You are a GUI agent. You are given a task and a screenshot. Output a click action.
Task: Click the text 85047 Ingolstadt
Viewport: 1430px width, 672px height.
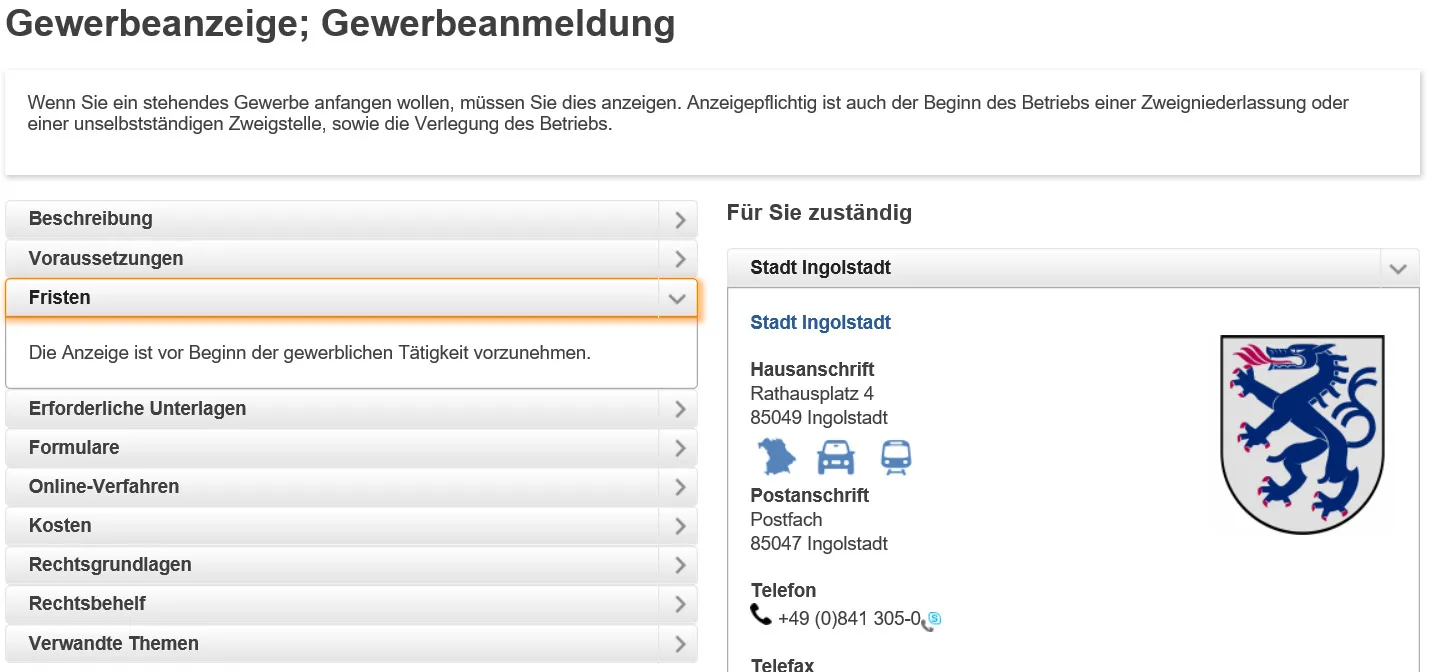(x=819, y=544)
